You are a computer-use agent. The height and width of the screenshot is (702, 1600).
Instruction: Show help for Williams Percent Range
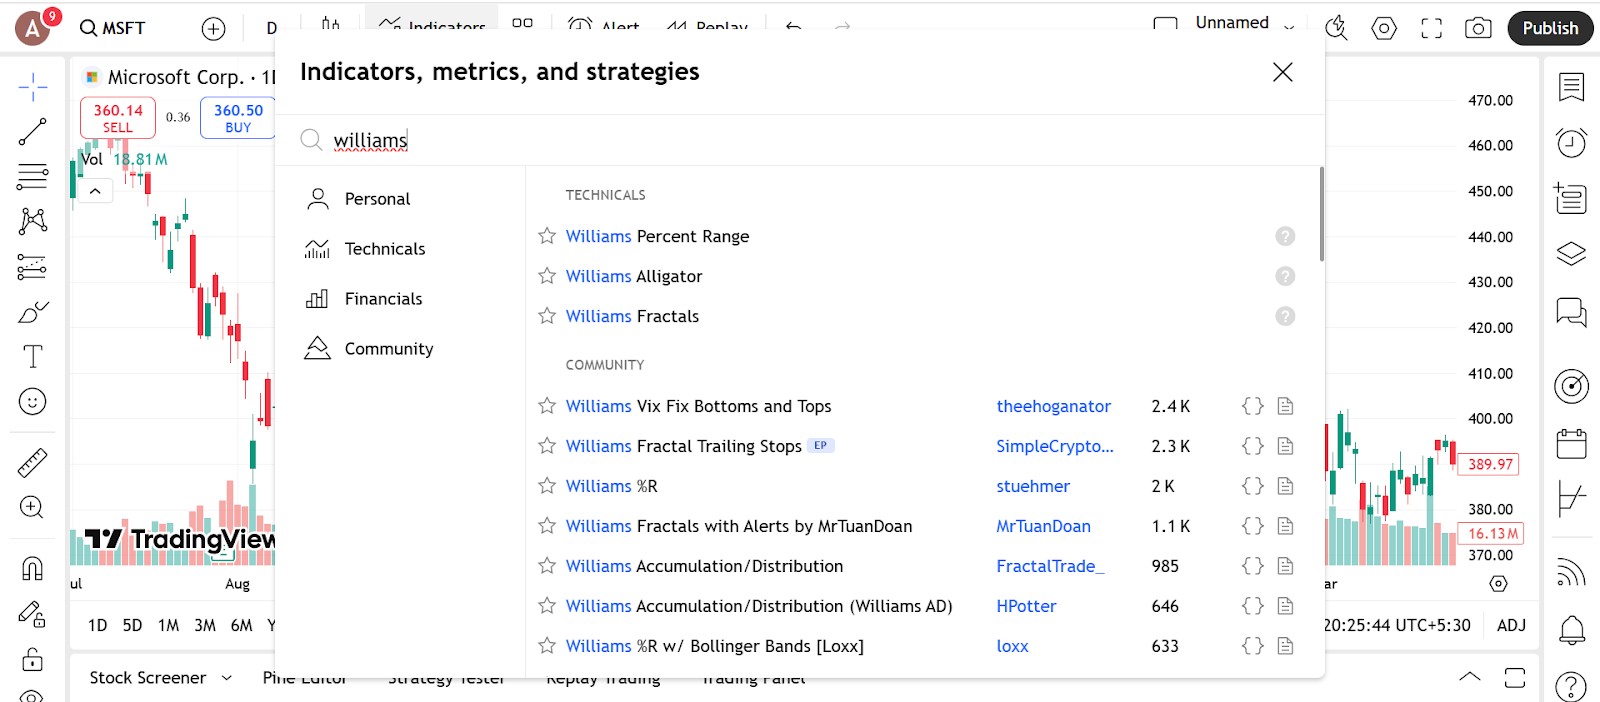pyautogui.click(x=1285, y=236)
